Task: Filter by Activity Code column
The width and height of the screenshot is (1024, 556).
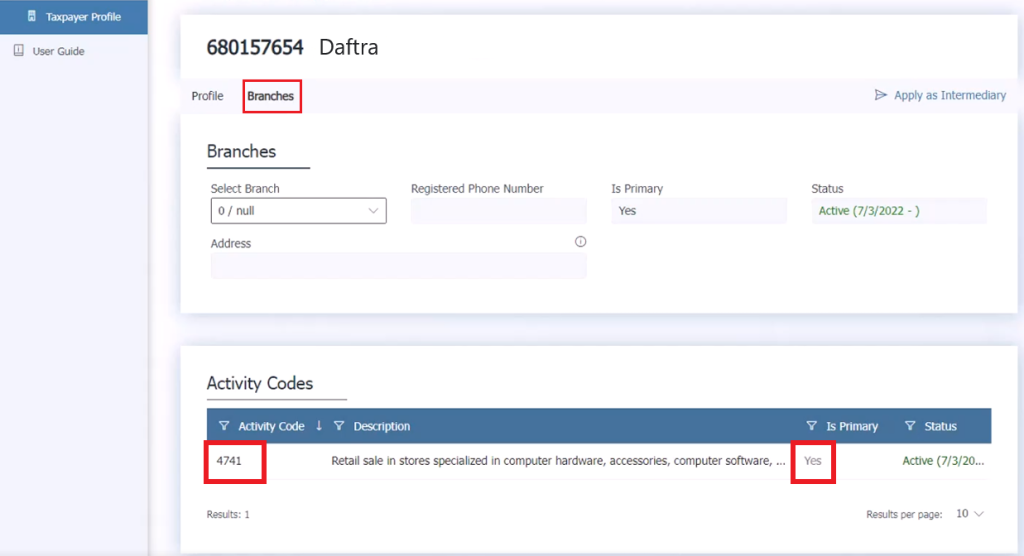Action: point(224,426)
